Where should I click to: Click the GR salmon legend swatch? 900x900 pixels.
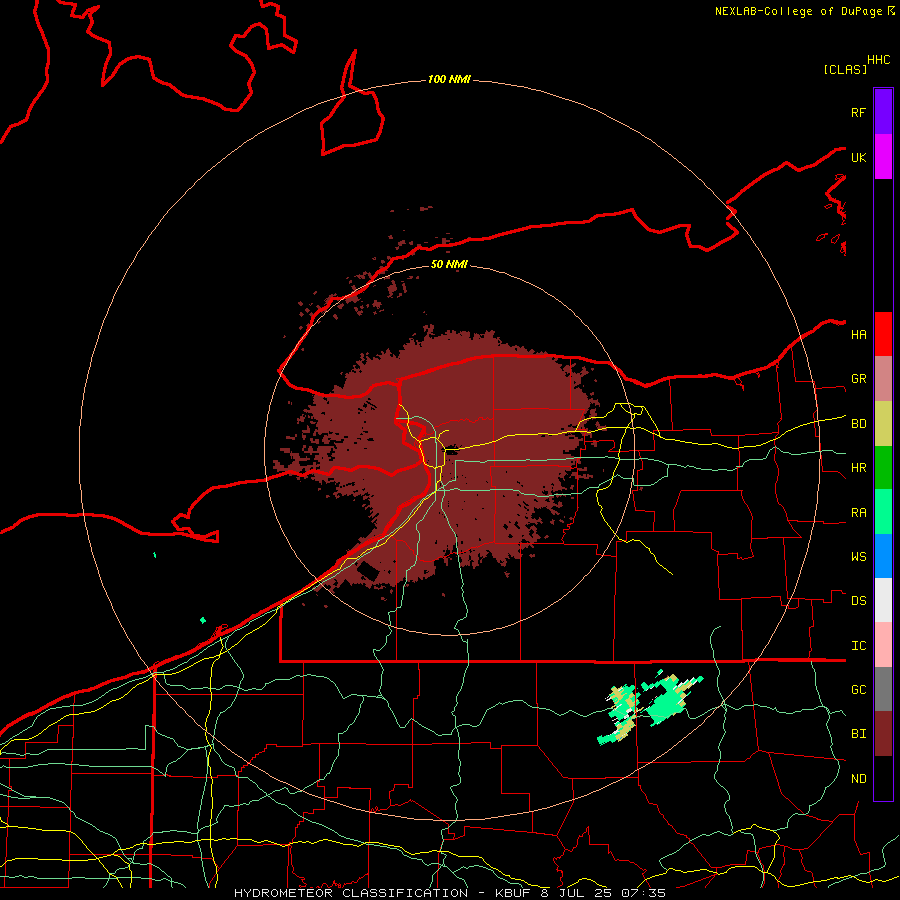pyautogui.click(x=883, y=379)
